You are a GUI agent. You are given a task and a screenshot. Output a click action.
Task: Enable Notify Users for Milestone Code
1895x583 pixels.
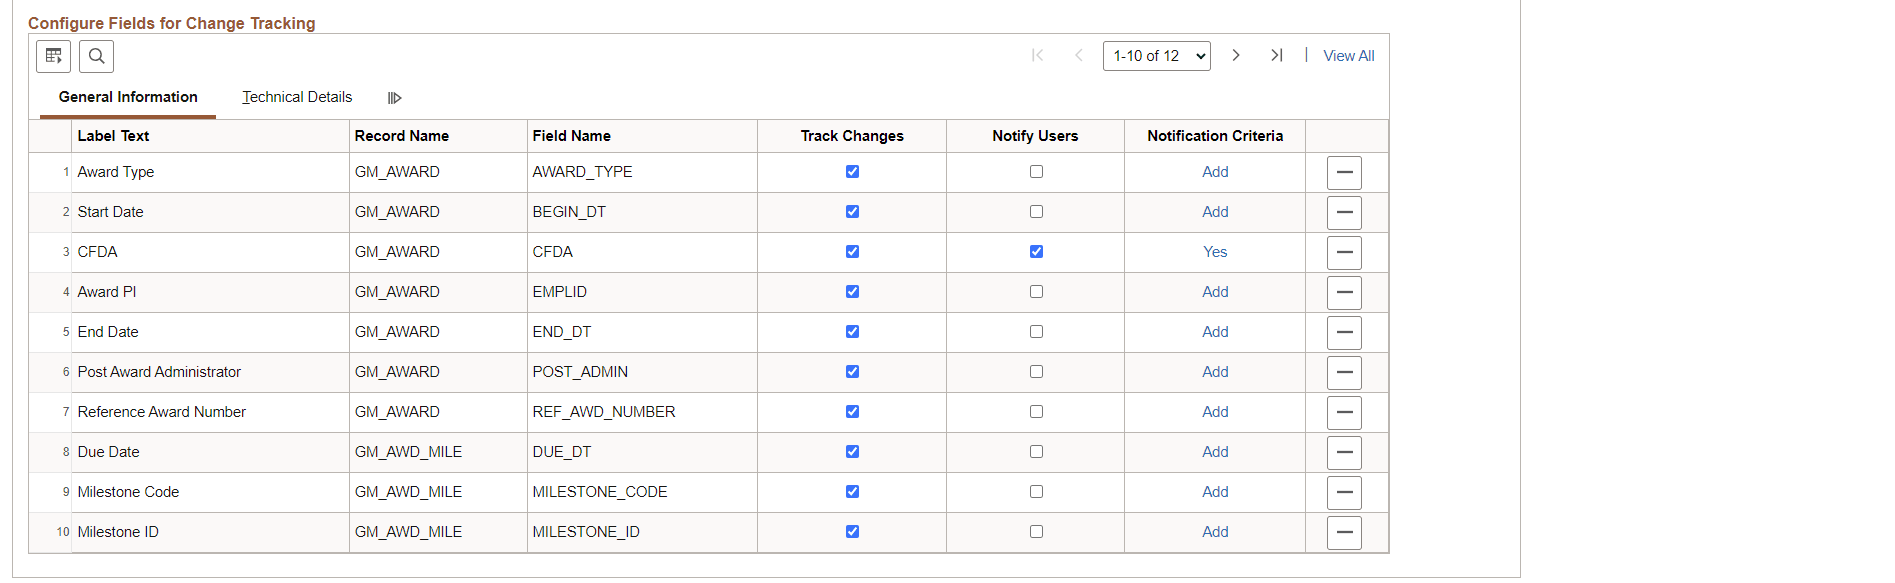coord(1036,492)
